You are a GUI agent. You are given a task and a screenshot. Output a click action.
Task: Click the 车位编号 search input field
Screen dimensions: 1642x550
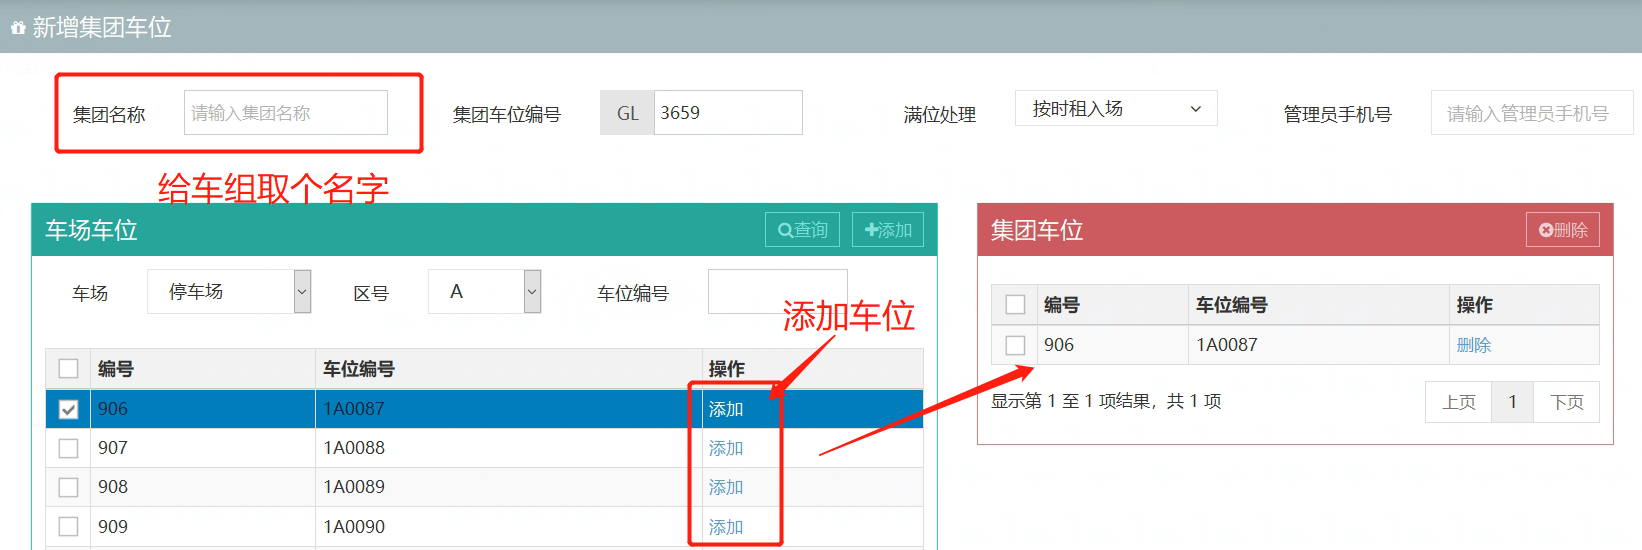coord(777,292)
